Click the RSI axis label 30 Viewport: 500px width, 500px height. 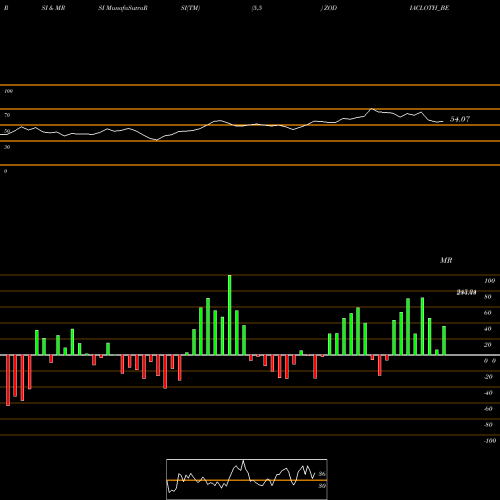point(7,147)
